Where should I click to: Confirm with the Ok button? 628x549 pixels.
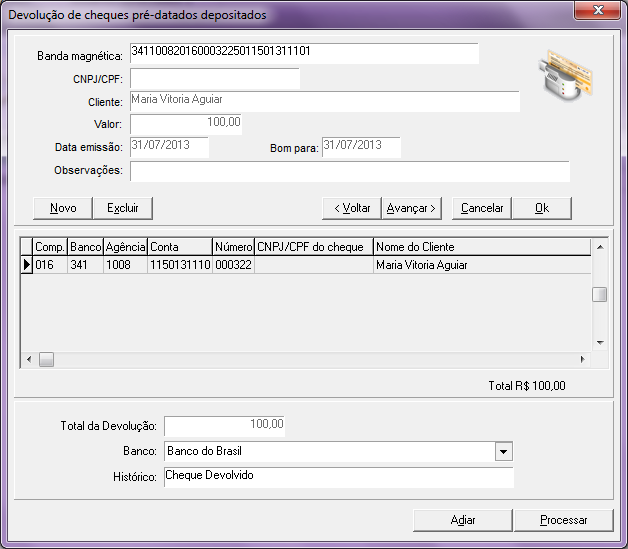(541, 208)
